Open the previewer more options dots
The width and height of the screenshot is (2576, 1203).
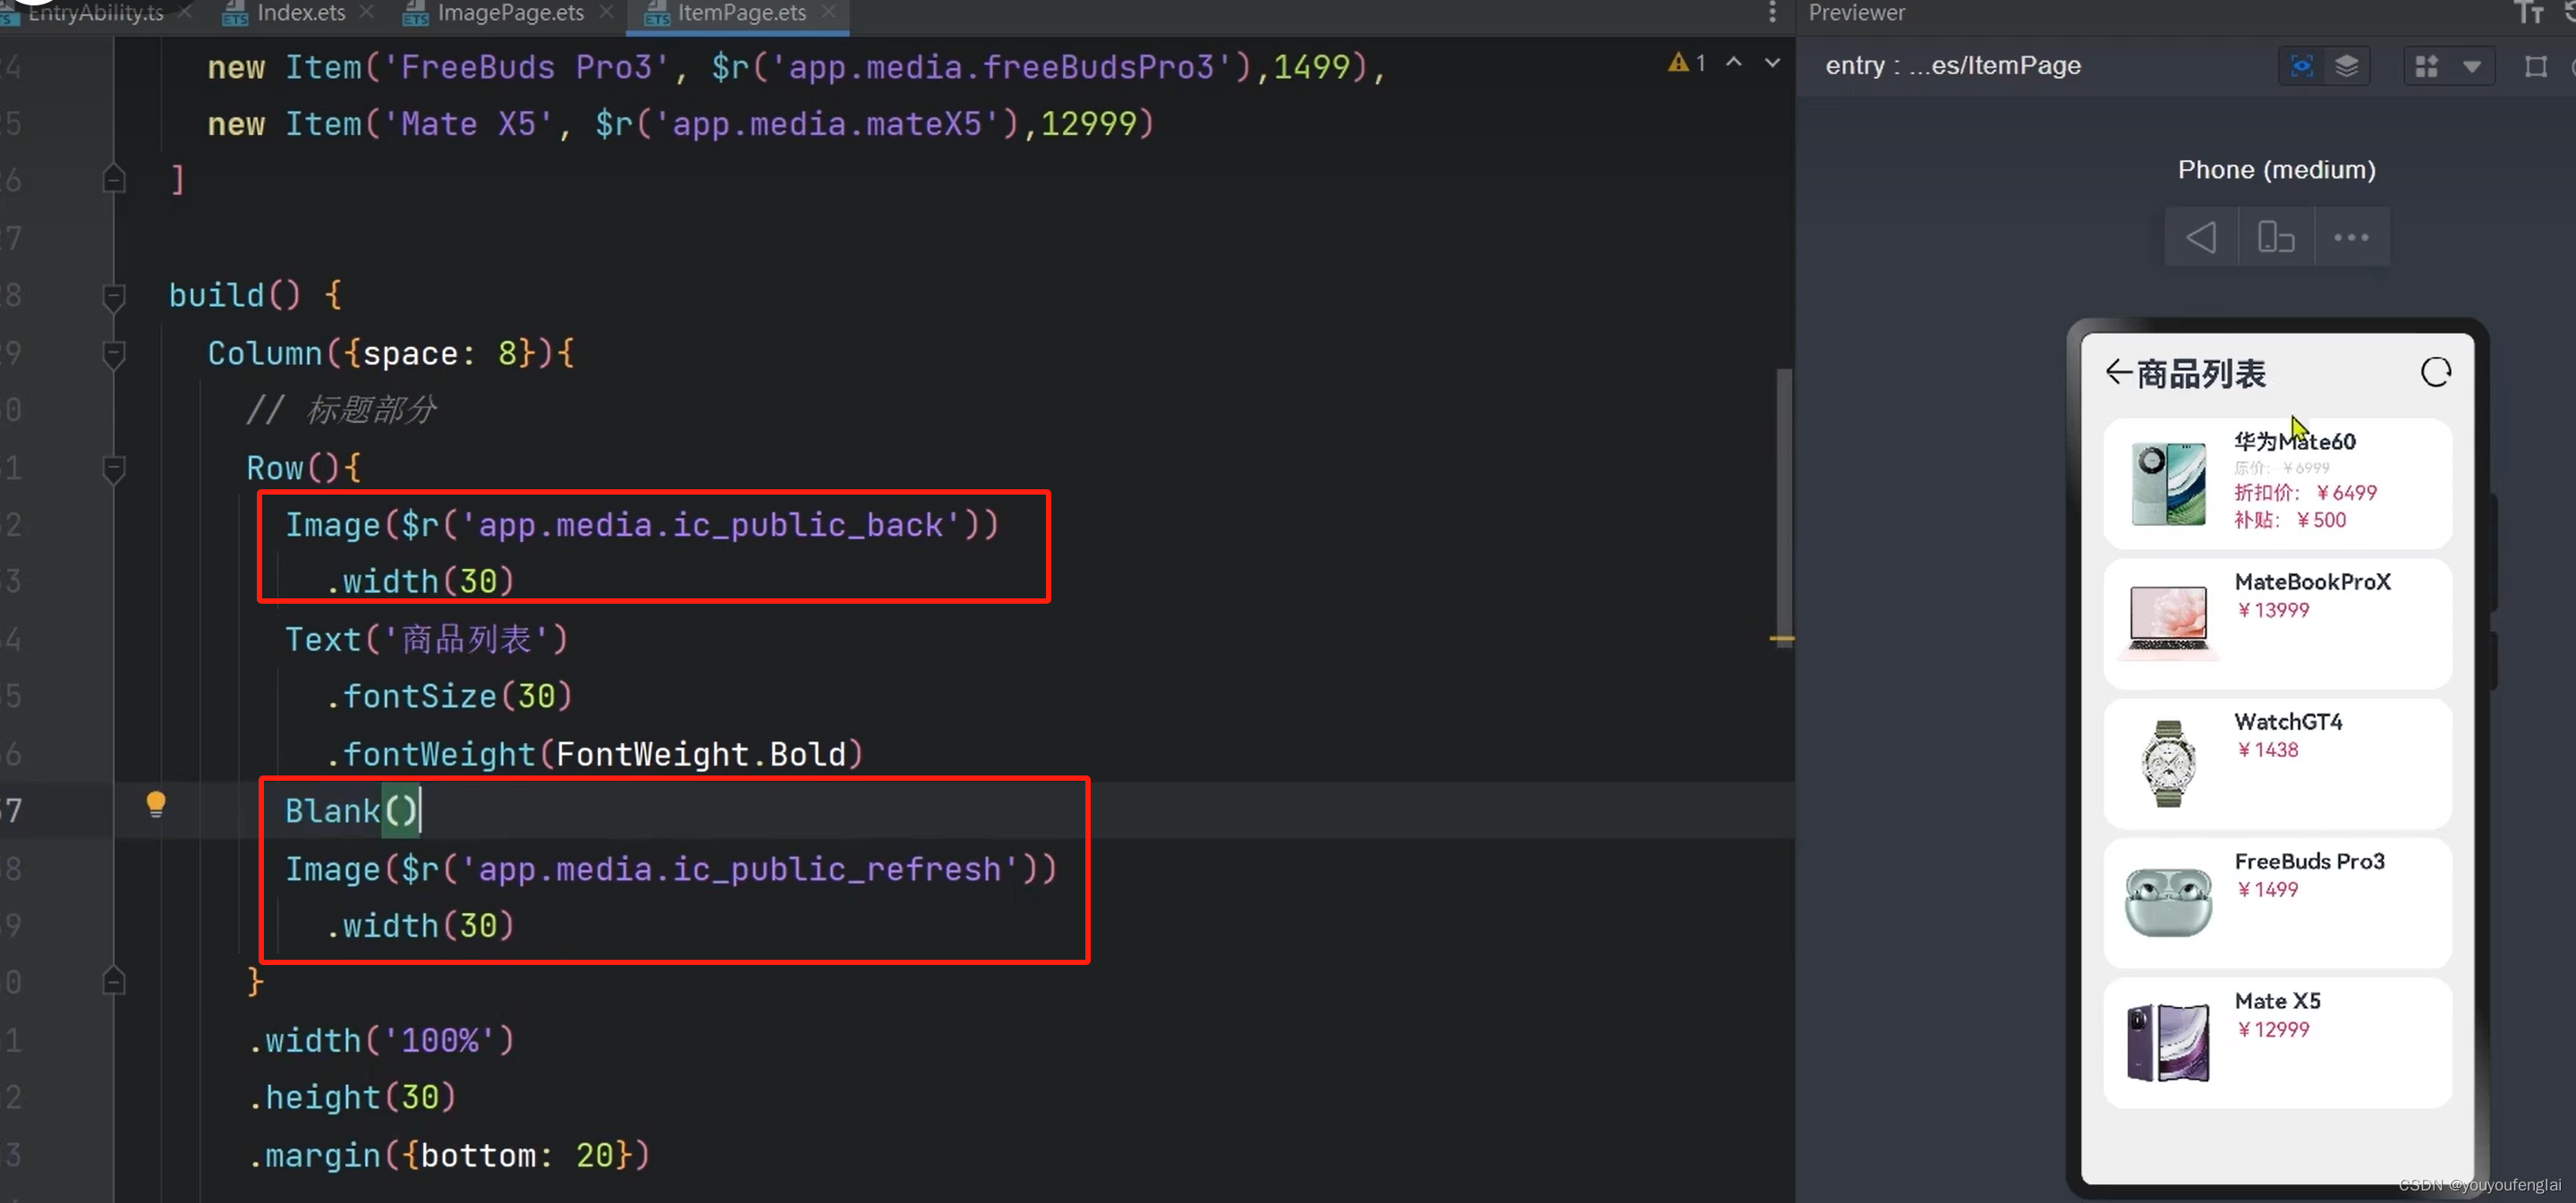[x=2350, y=237]
